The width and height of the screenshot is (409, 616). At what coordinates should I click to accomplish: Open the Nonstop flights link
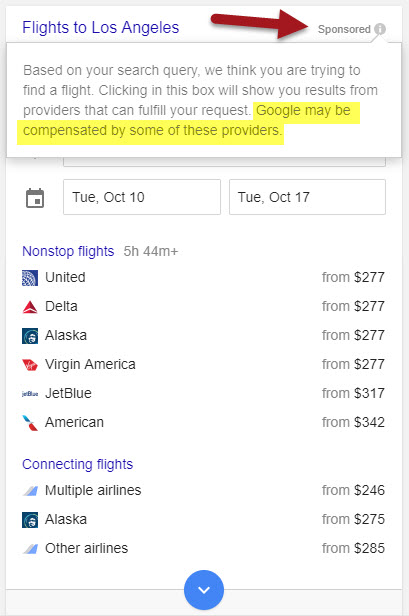coord(68,251)
